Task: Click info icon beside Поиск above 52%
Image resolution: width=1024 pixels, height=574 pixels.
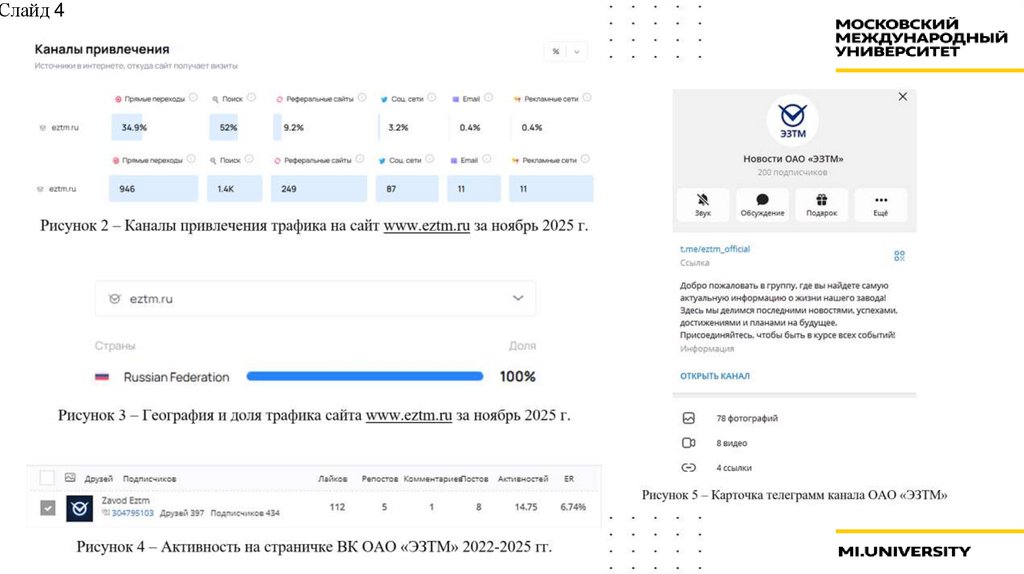Action: coord(251,98)
